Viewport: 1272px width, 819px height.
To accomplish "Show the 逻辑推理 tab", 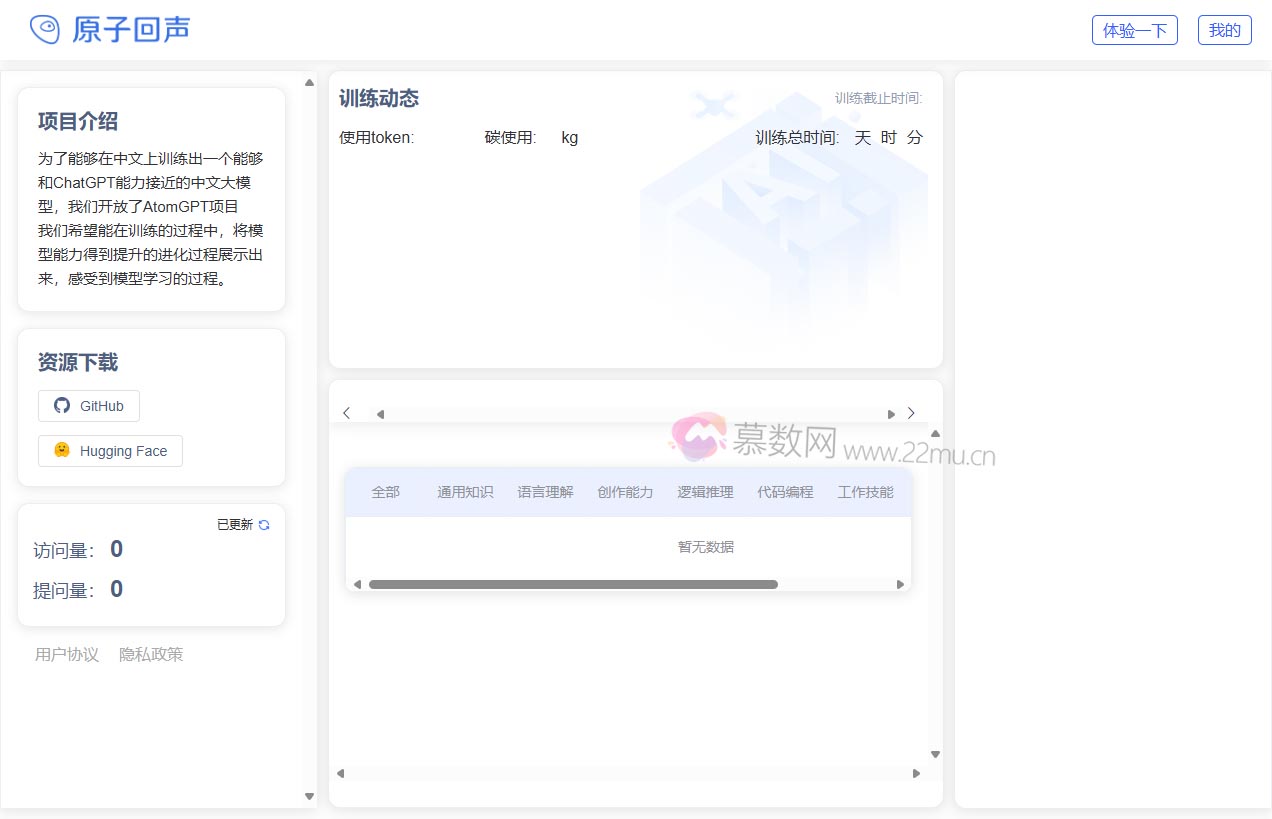I will pos(705,492).
